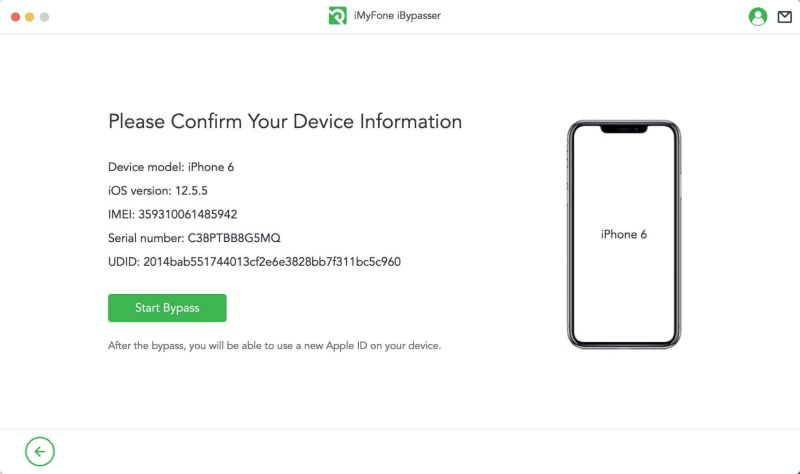Viewport: 800px width, 474px height.
Task: Click the Device model: iPhone 6 line
Action: tap(171, 167)
